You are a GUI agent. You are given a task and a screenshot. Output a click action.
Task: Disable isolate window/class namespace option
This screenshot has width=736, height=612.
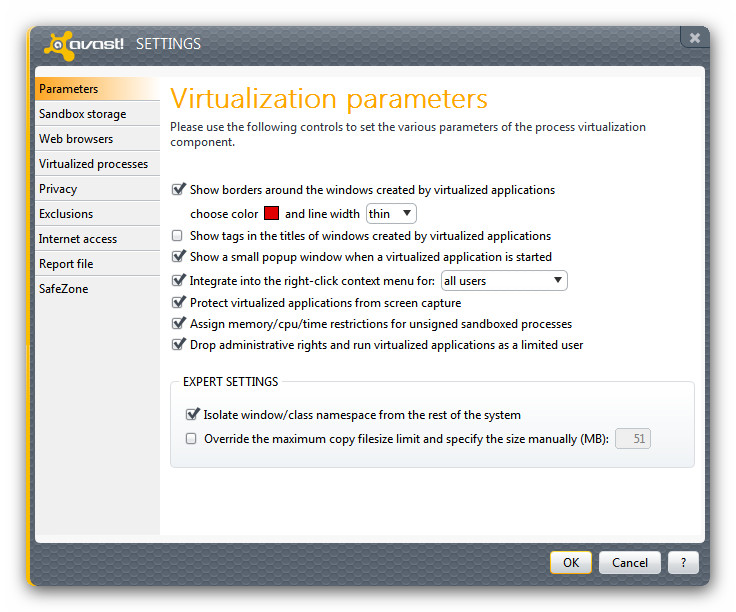pos(192,414)
